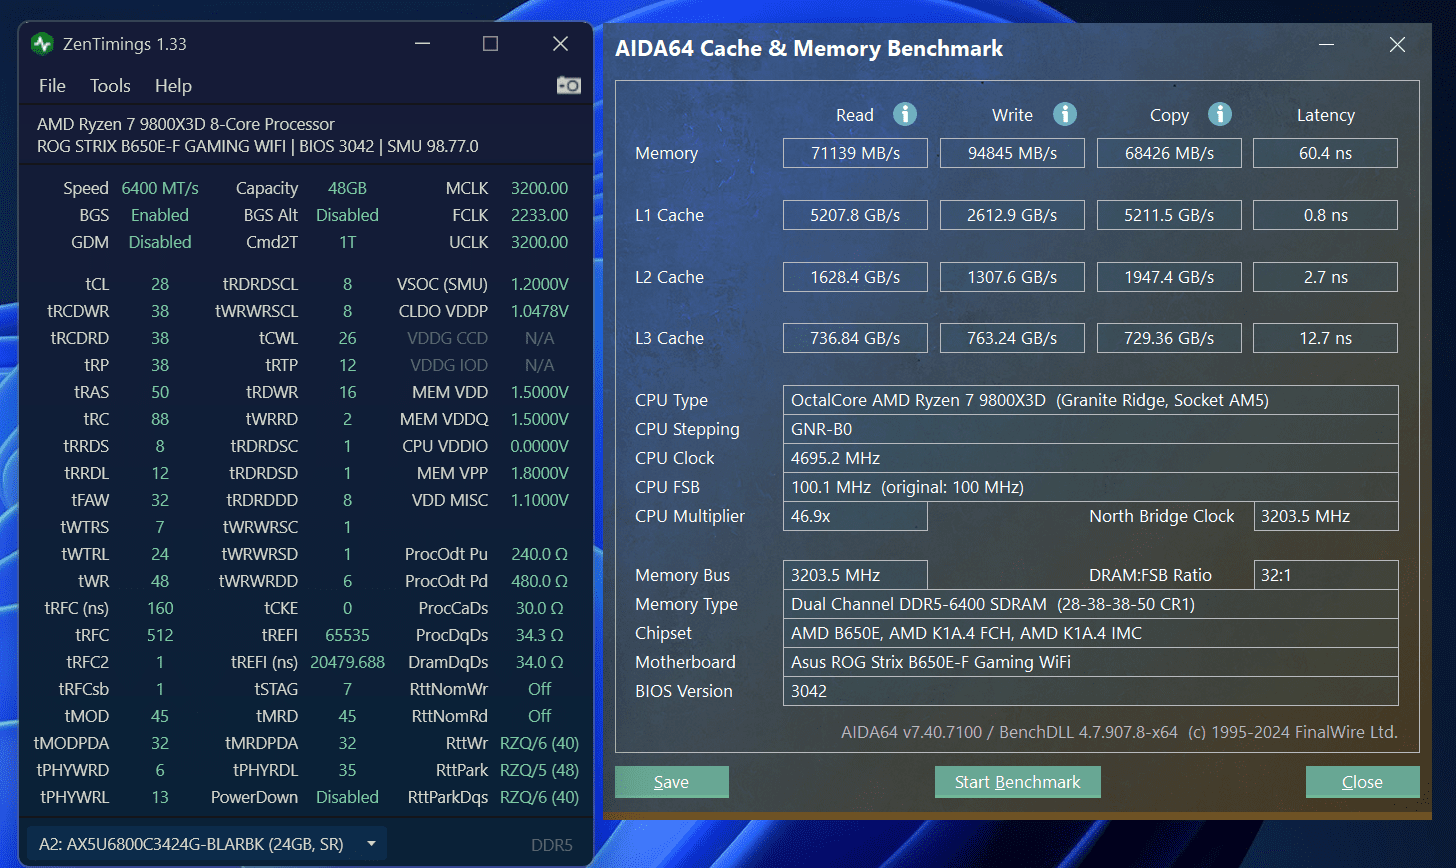Image resolution: width=1456 pixels, height=868 pixels.
Task: Click Memory Write value 94845 MB/s
Action: click(x=1012, y=153)
